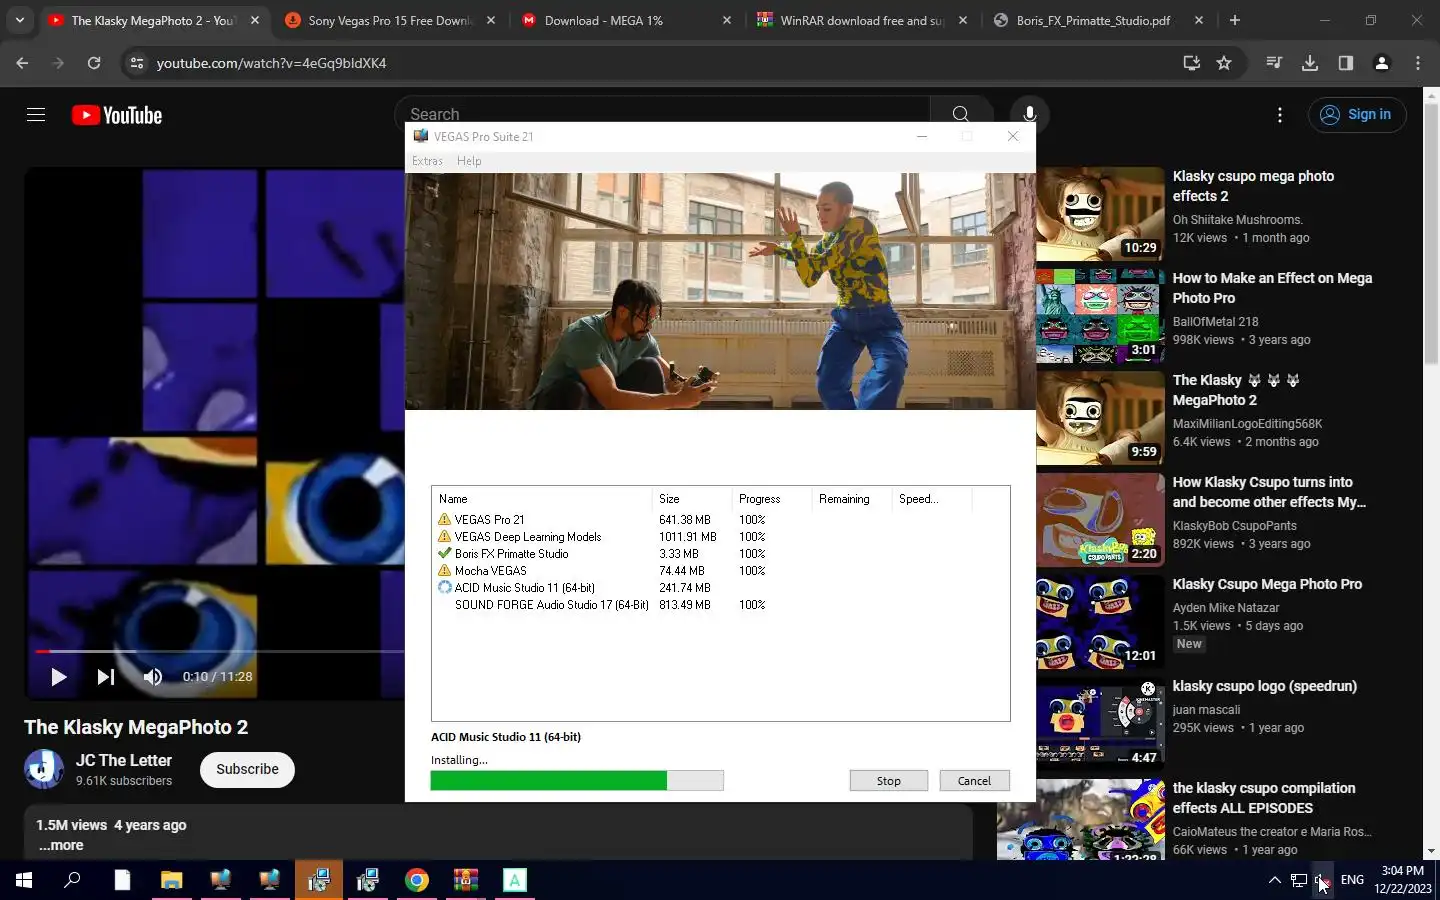
Task: Open Google Chrome from the taskbar
Action: click(416, 880)
